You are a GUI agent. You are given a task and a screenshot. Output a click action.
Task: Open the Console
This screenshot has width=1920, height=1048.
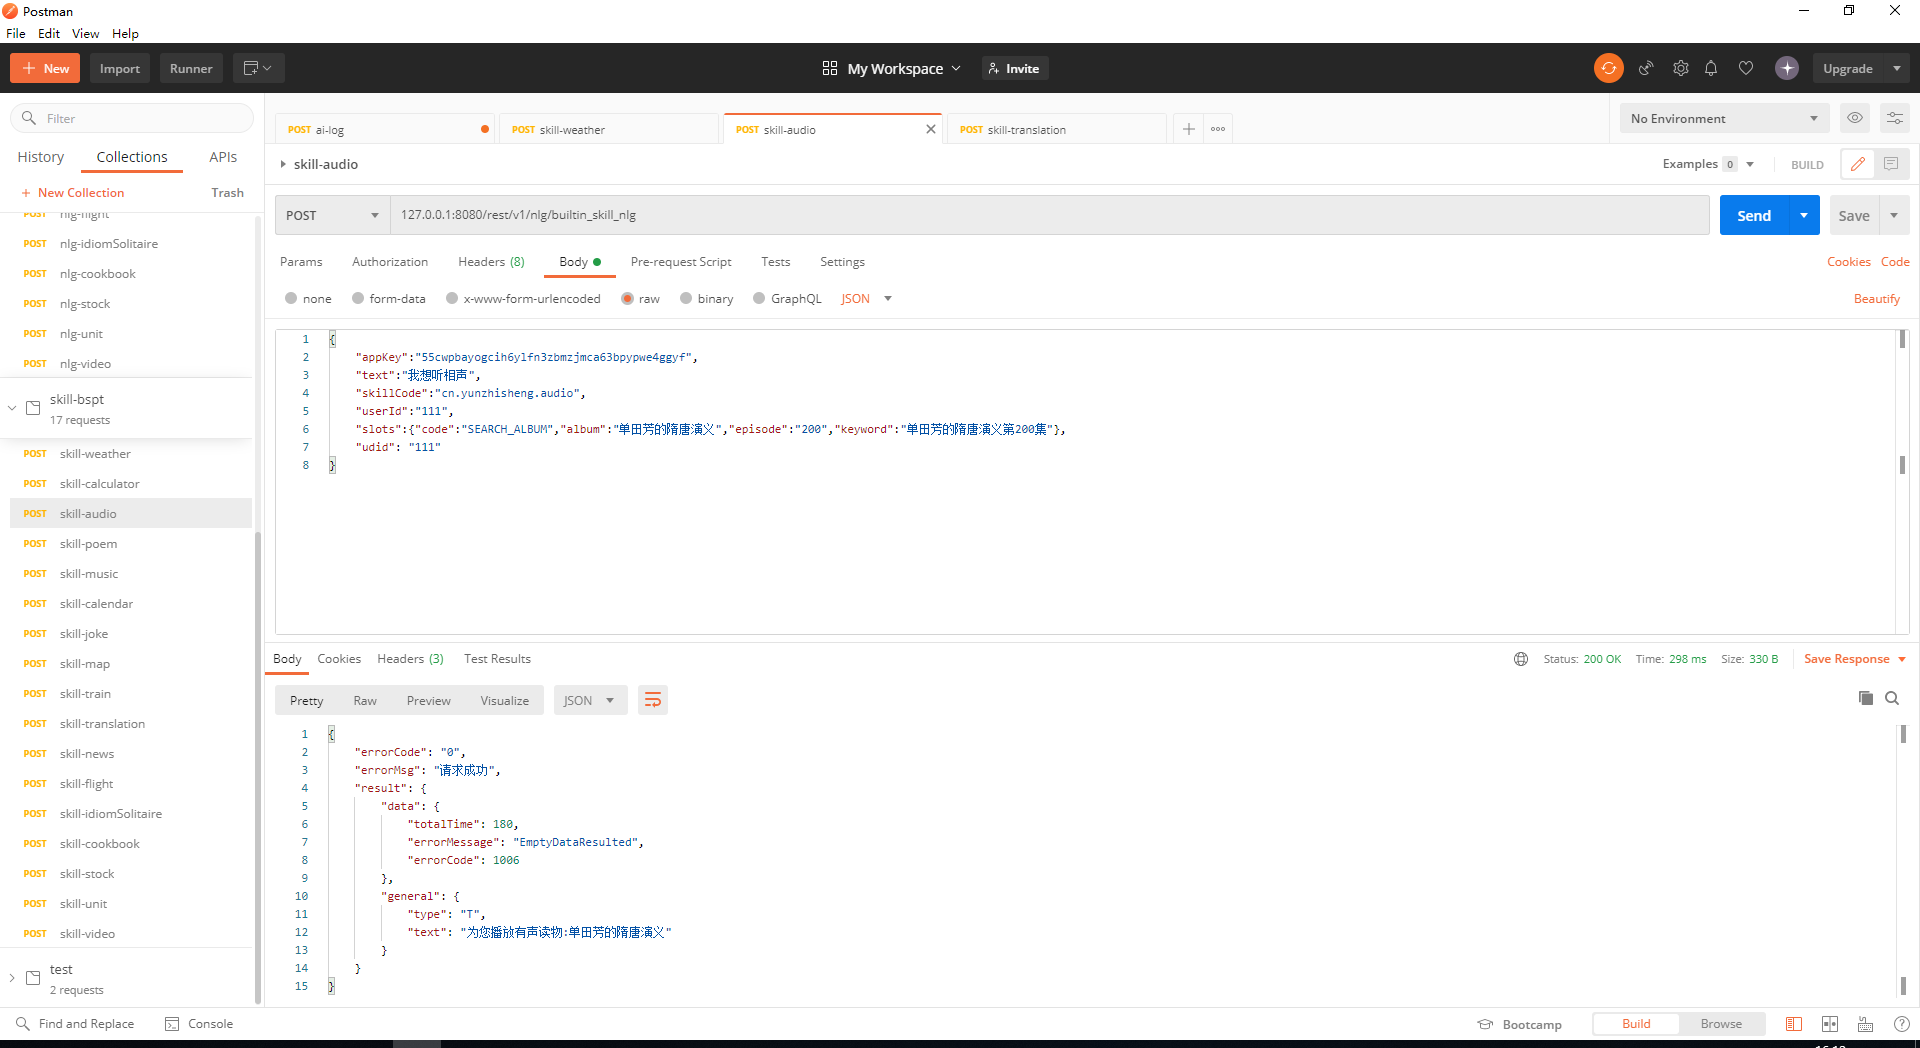(x=199, y=1024)
